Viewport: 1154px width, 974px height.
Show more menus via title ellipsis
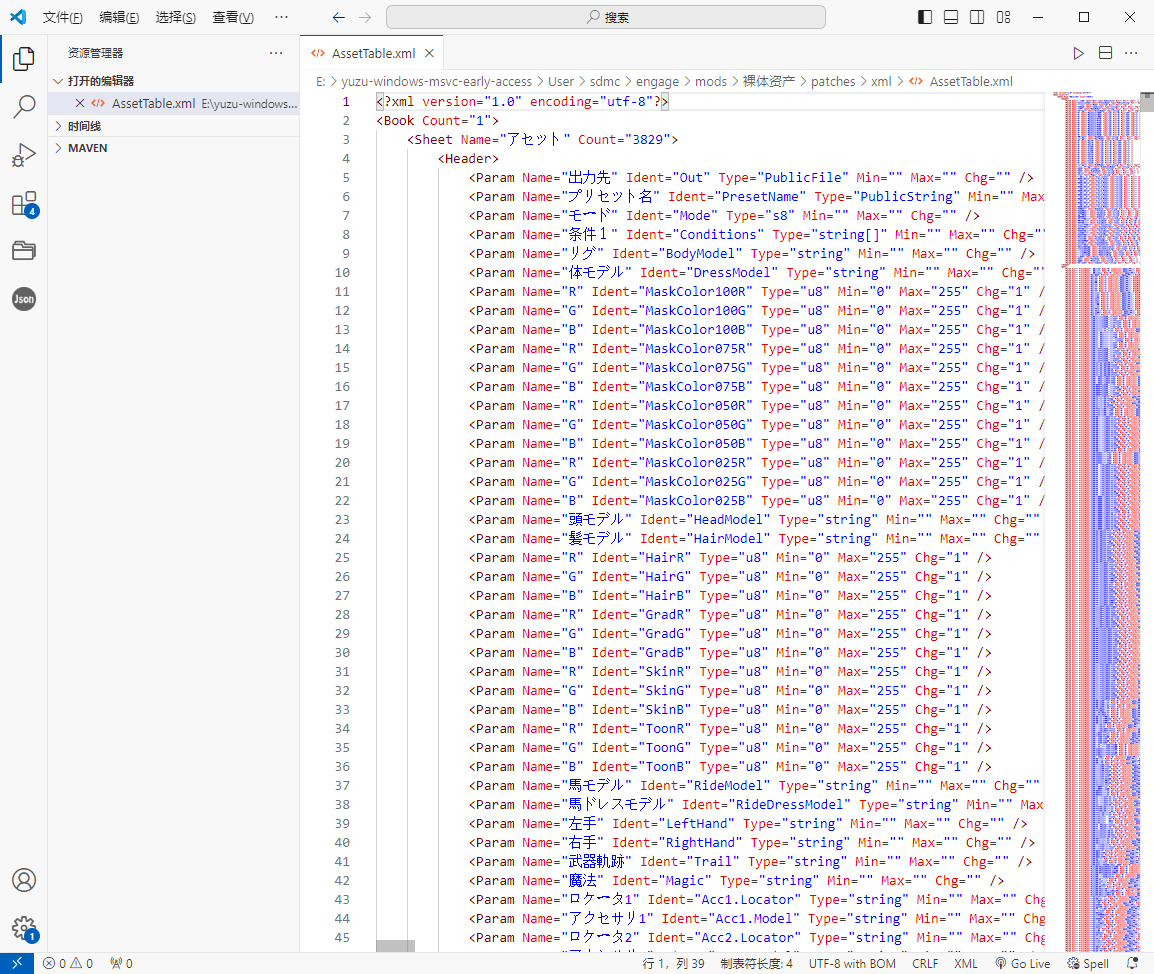pyautogui.click(x=281, y=17)
